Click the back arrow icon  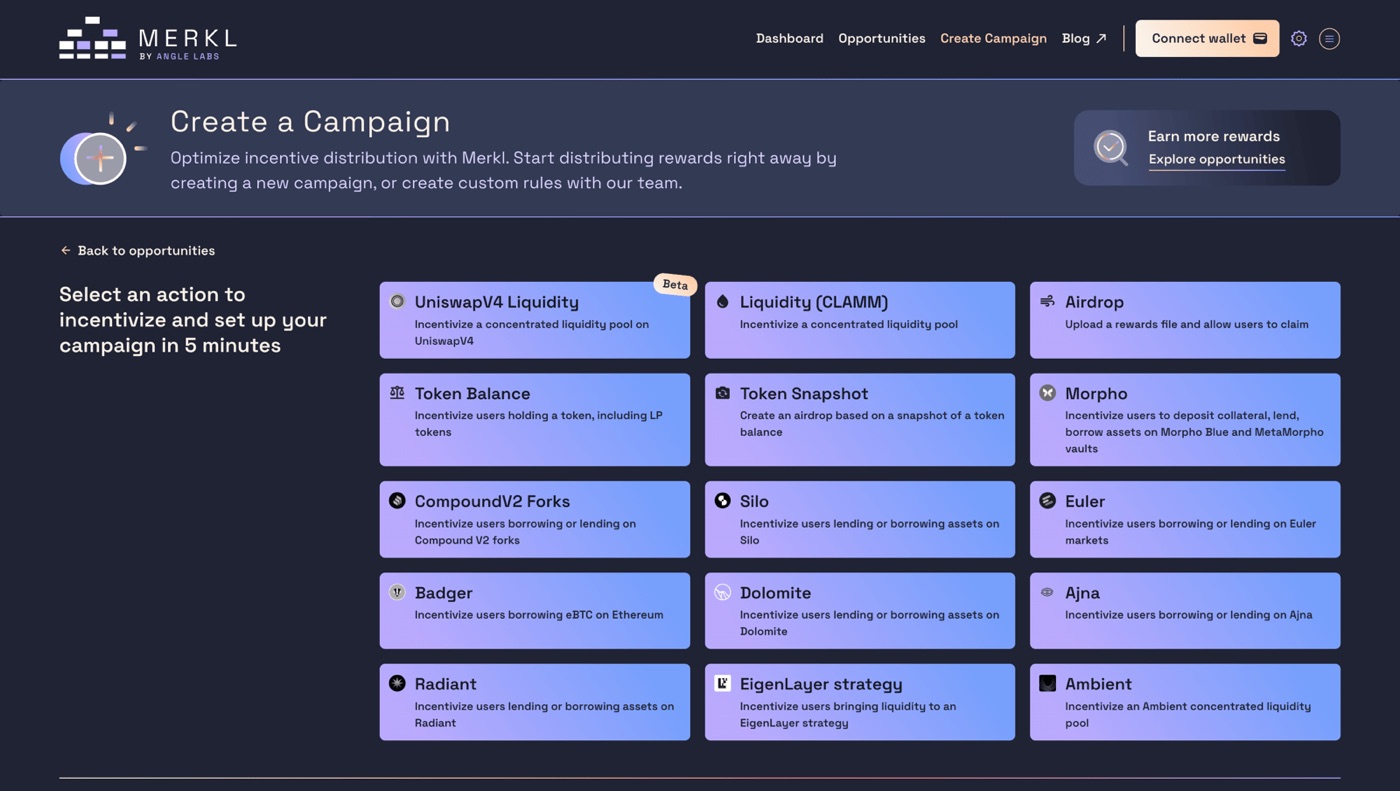pos(65,250)
